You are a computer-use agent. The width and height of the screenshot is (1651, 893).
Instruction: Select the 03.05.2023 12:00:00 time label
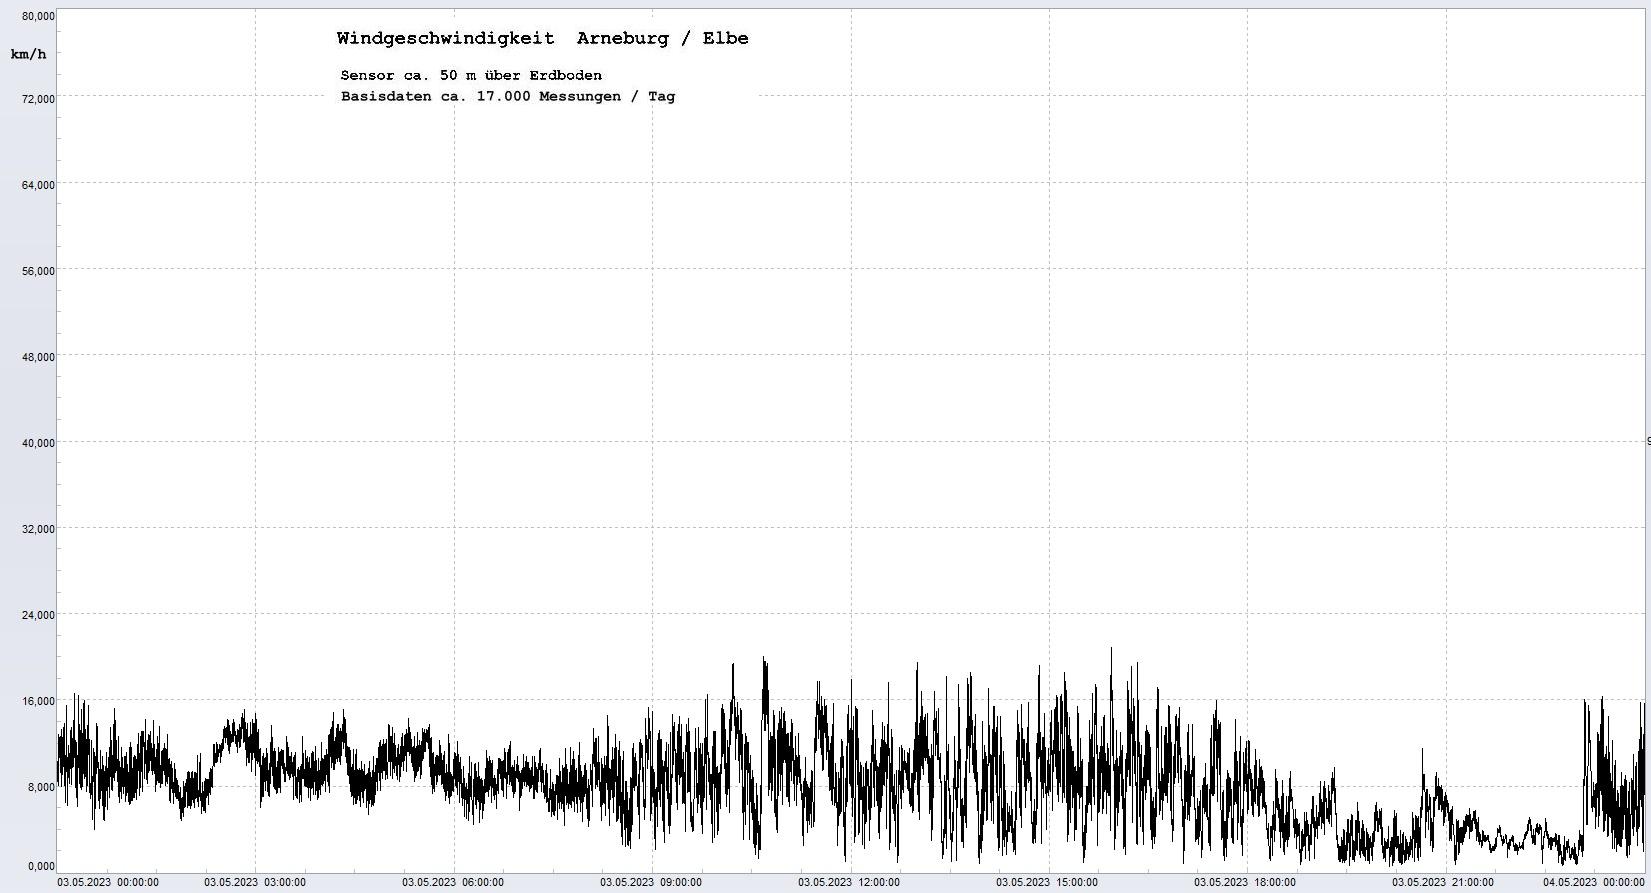click(x=849, y=882)
